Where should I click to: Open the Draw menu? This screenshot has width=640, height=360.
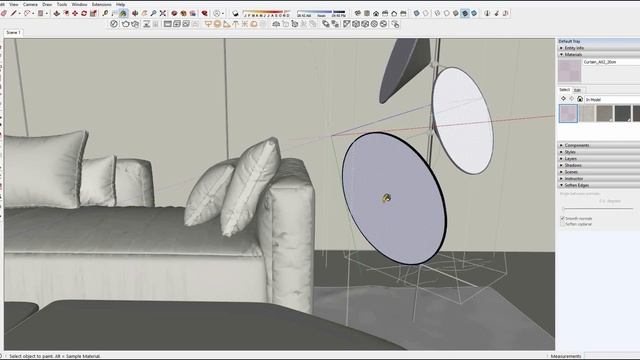(47, 4)
